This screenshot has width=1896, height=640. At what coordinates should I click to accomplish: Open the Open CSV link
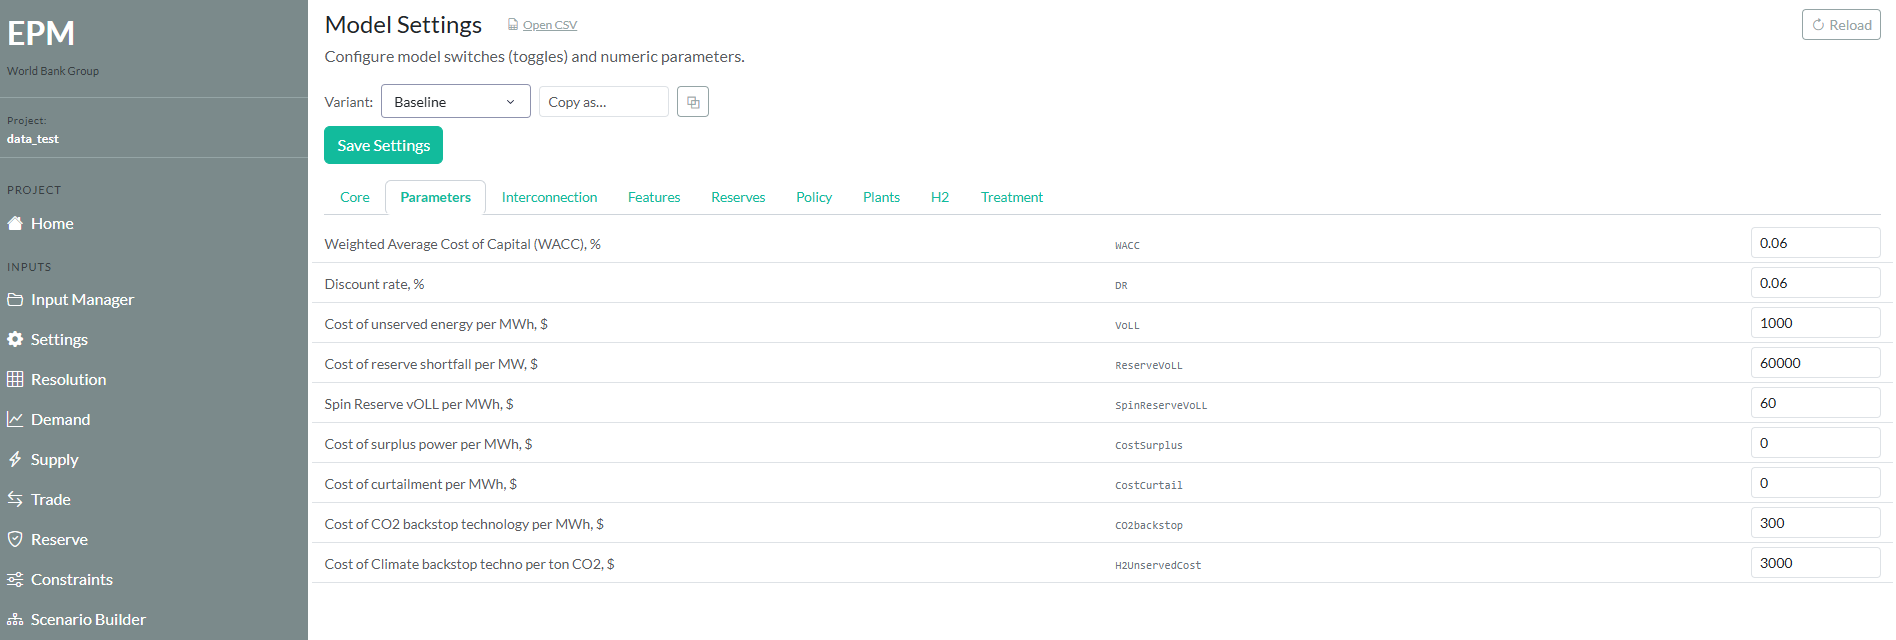(550, 25)
